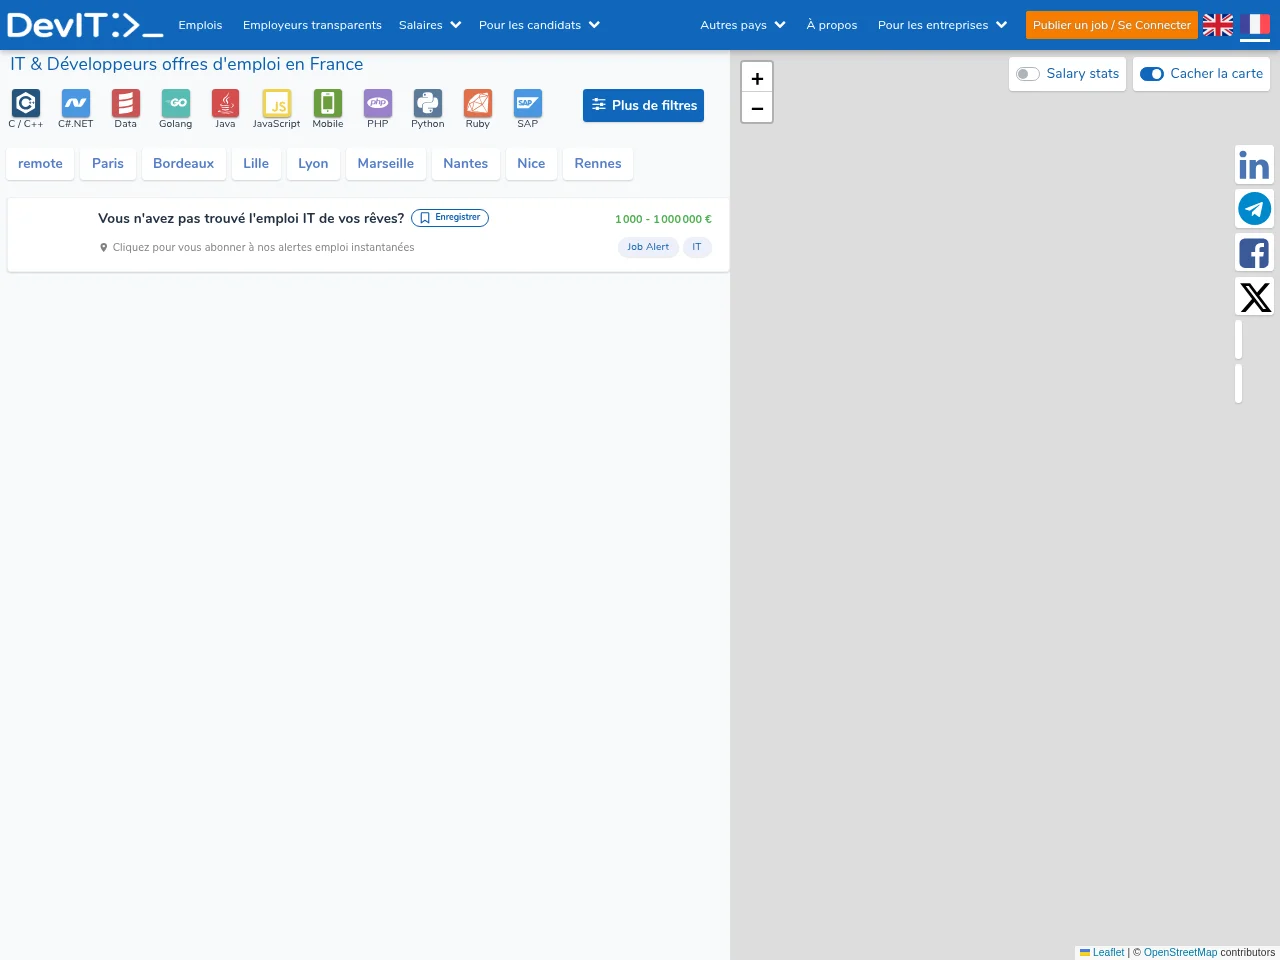The height and width of the screenshot is (960, 1280).
Task: Expand the Salaires dropdown menu
Action: (430, 25)
